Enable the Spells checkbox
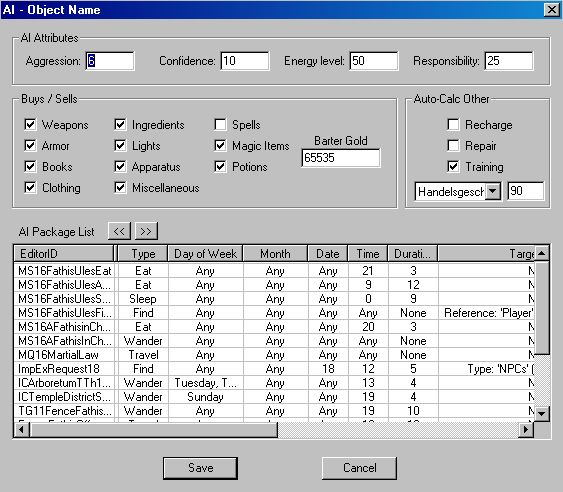Screen dimensions: 563x492 pos(220,125)
